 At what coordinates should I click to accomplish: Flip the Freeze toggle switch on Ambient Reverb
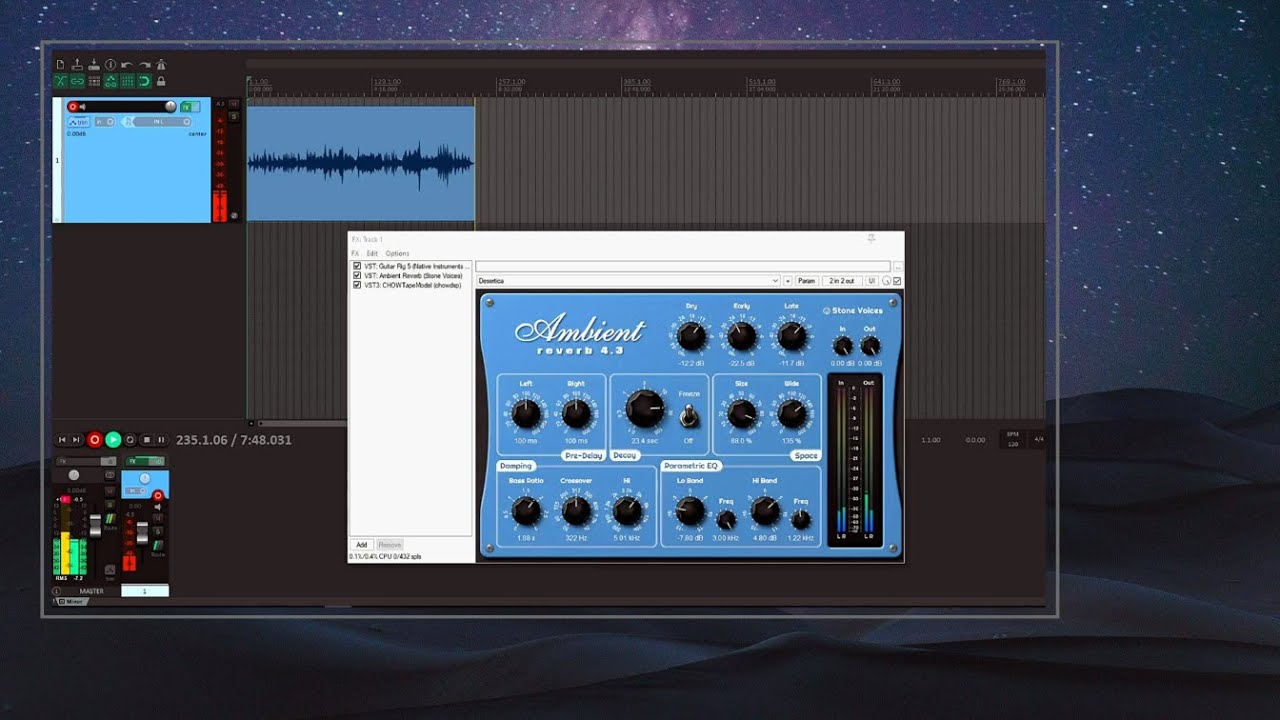coord(688,417)
